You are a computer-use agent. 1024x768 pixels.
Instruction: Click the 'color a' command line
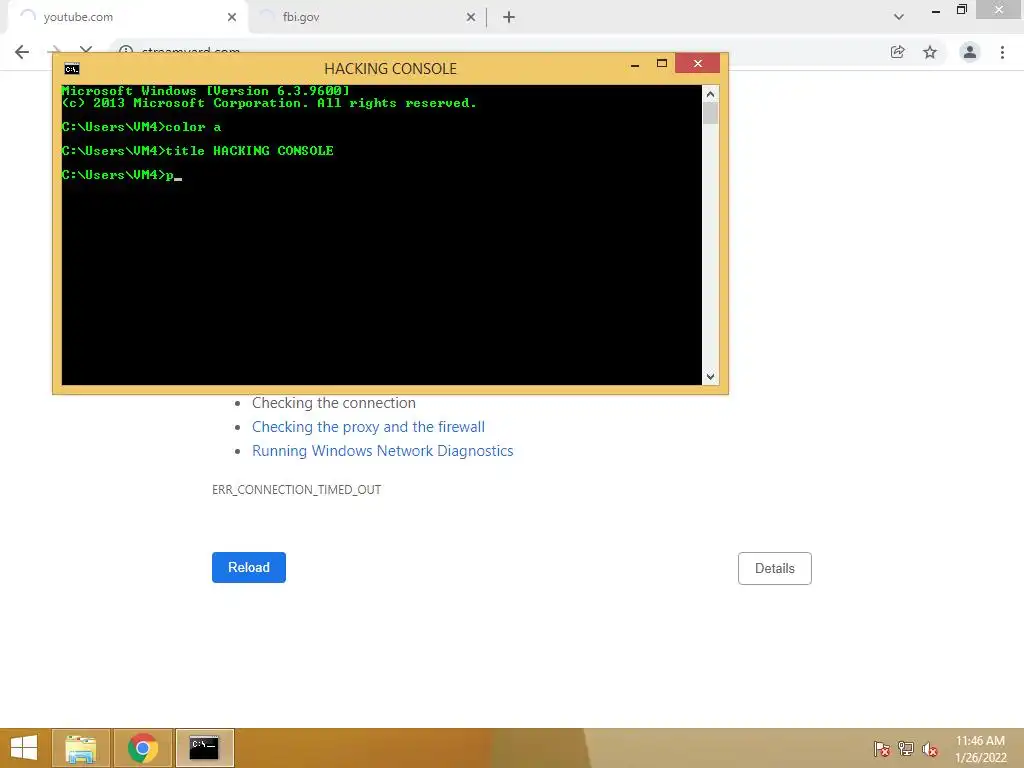(x=142, y=127)
